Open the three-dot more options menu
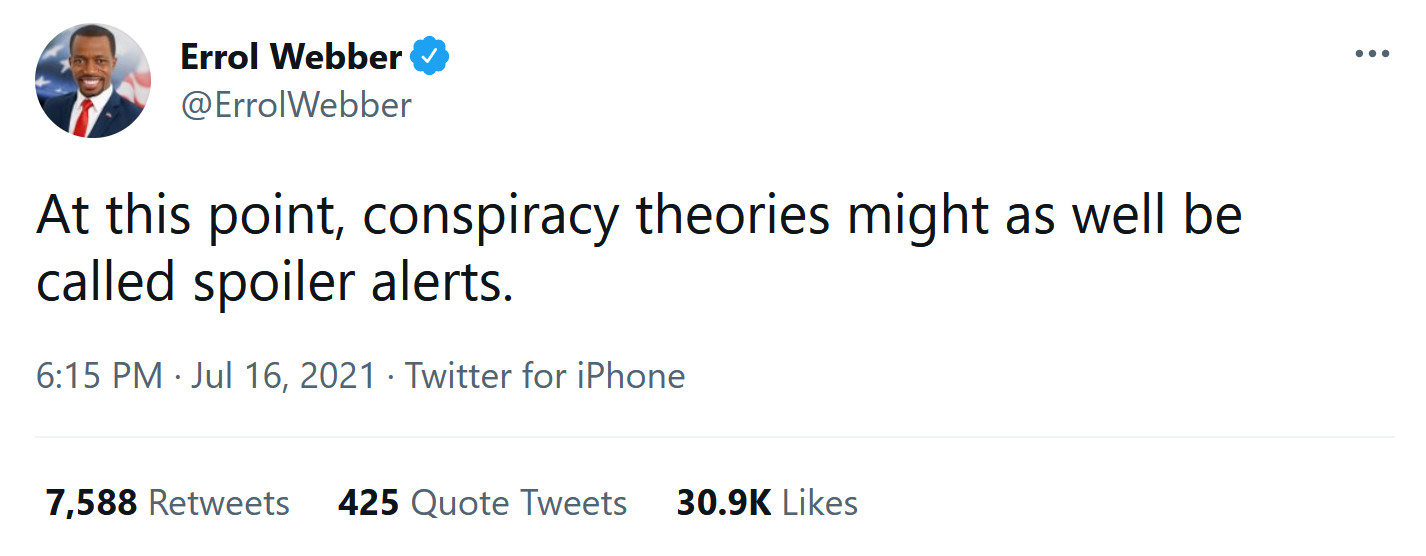Image resolution: width=1426 pixels, height=556 pixels. (1372, 54)
